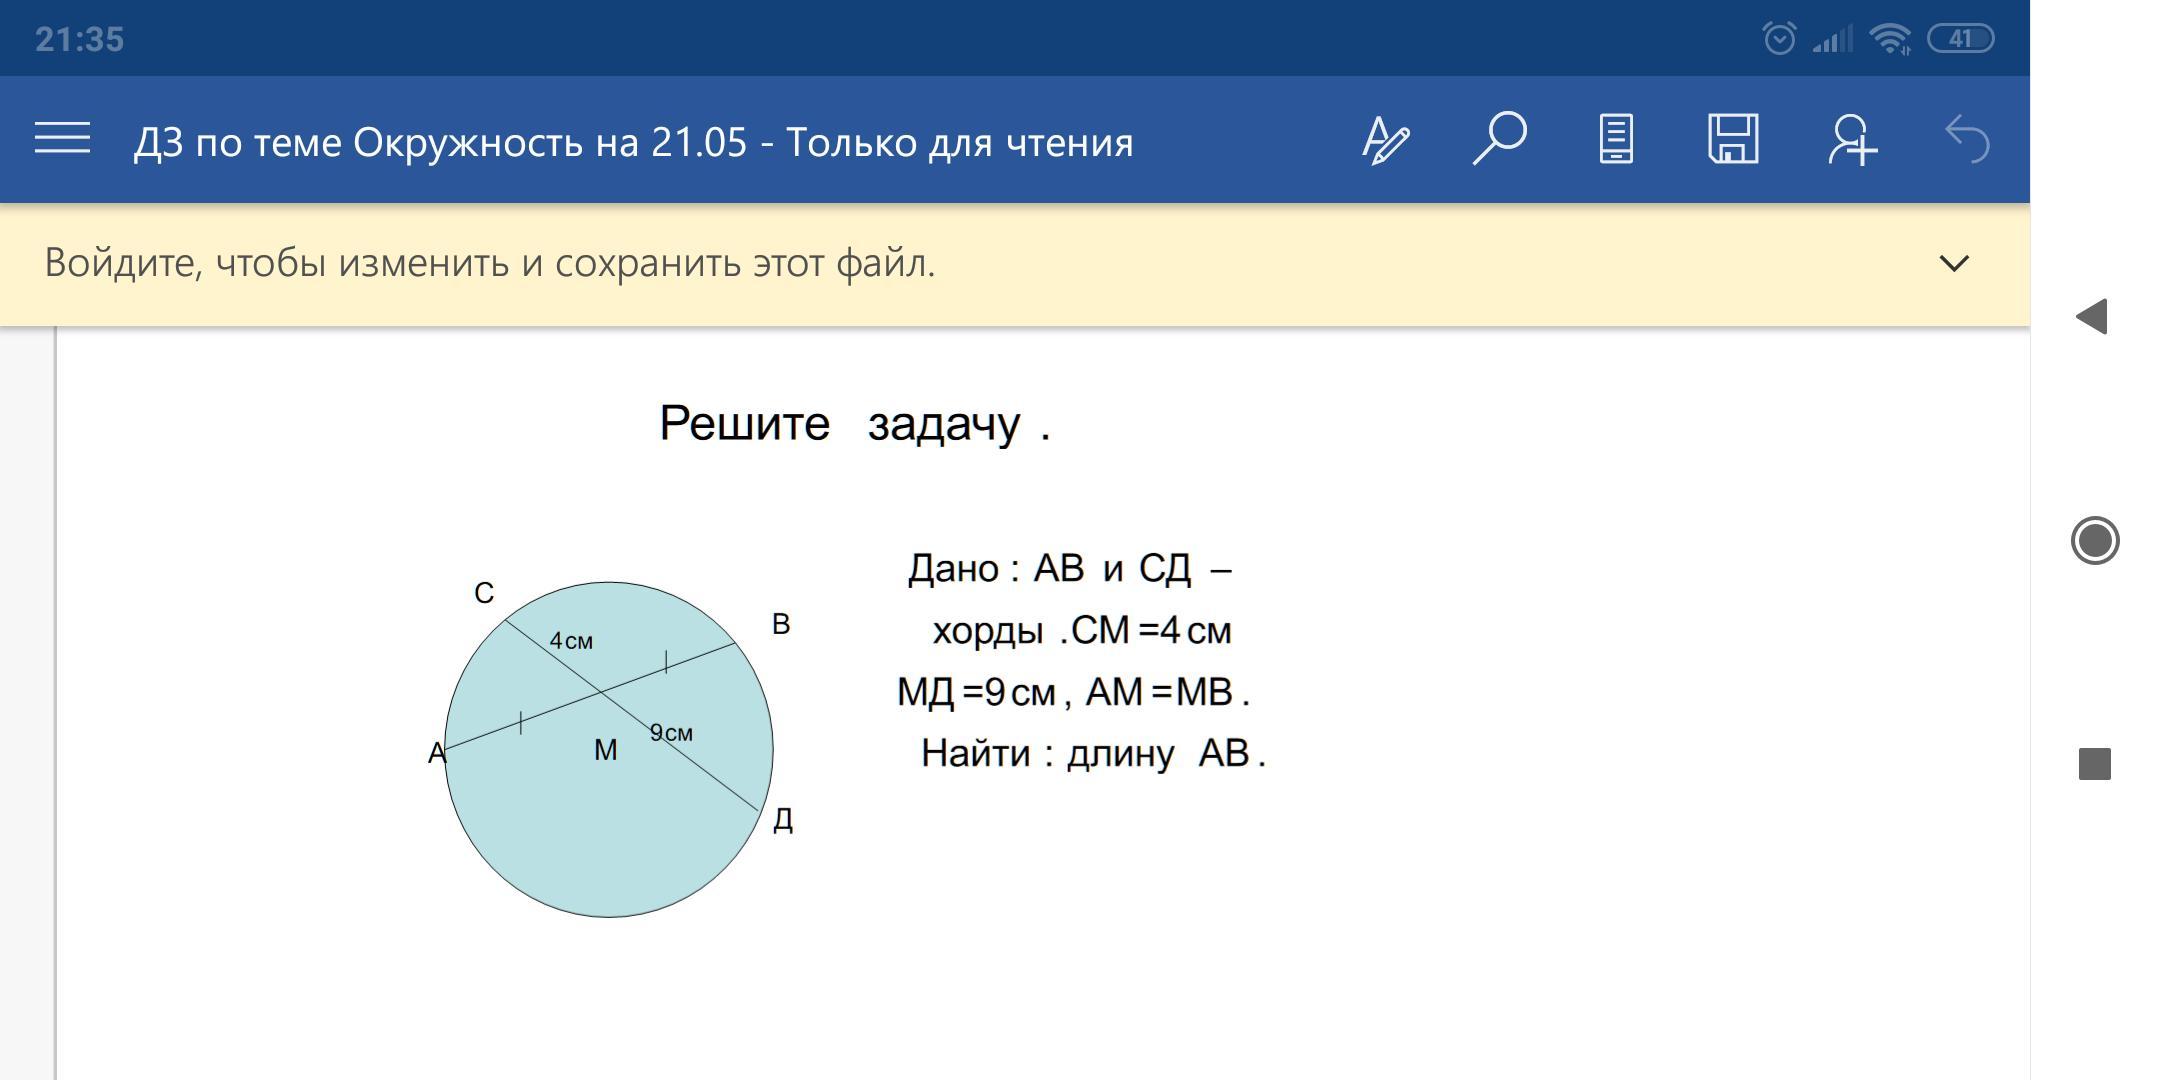Tap the 'Решите задачу' heading text
Screen dimensions: 2160x1080
click(854, 424)
